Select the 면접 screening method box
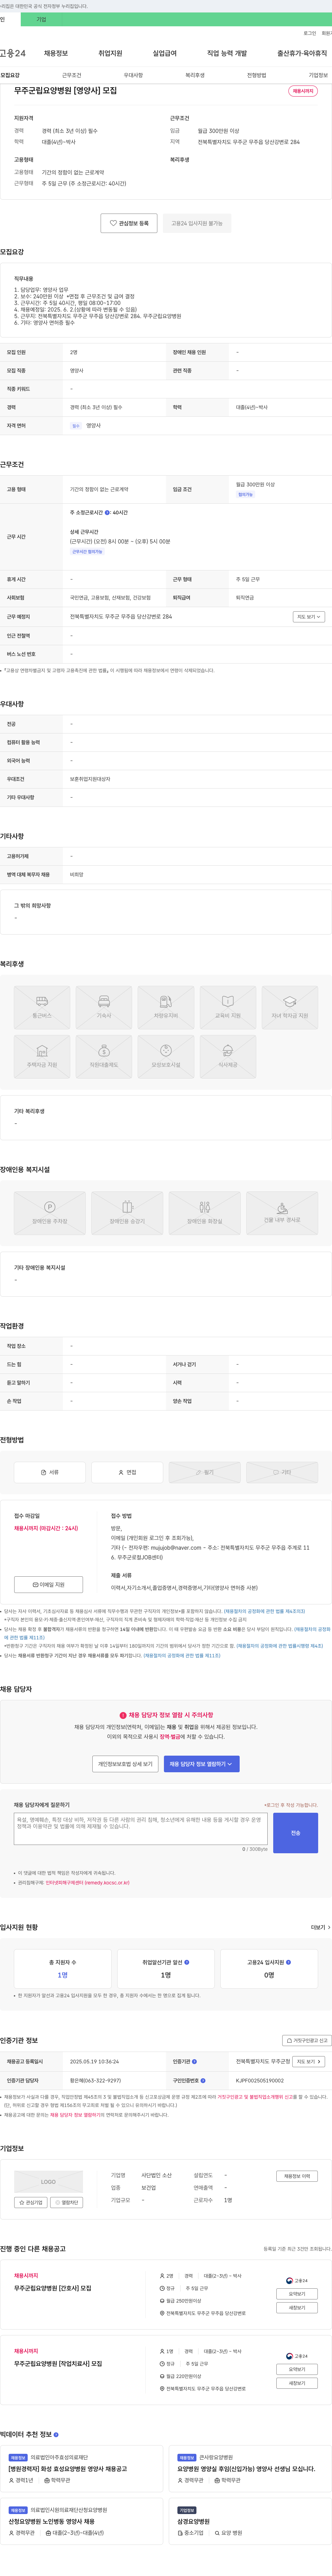The image size is (332, 2576). pyautogui.click(x=127, y=1472)
